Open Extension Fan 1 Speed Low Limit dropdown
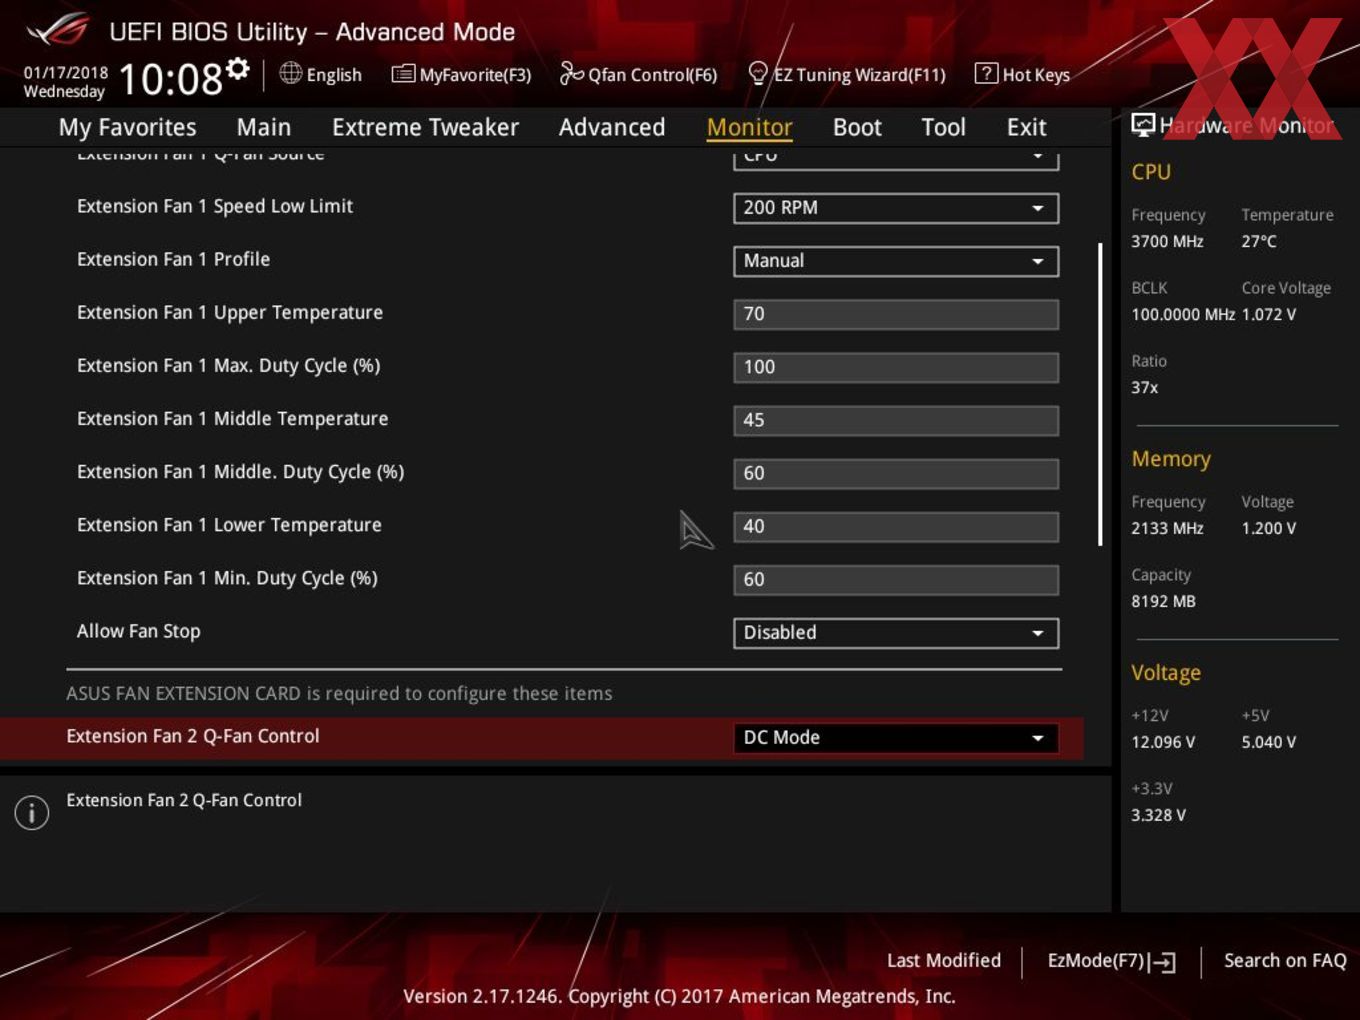Viewport: 1360px width, 1020px height. pyautogui.click(x=896, y=208)
